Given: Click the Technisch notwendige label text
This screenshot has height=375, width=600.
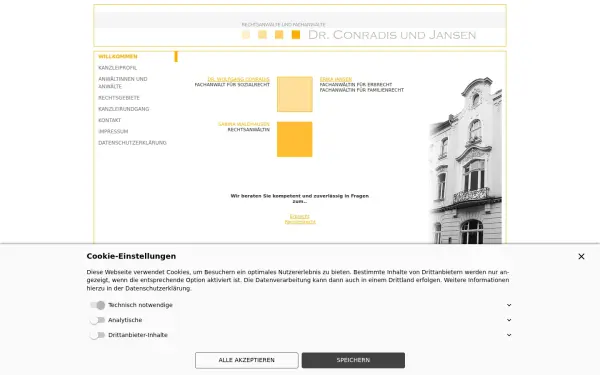Looking at the screenshot, I should 140,305.
